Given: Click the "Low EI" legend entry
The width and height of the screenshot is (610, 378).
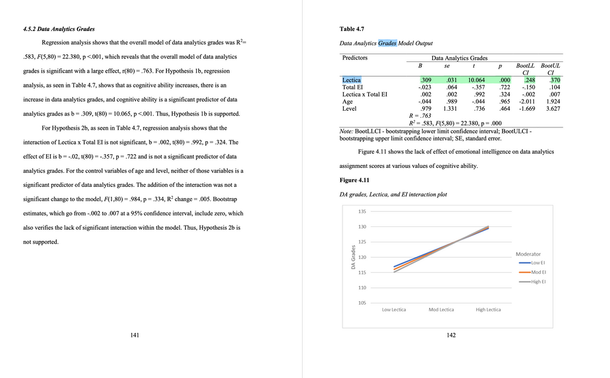Looking at the screenshot, I should (533, 263).
